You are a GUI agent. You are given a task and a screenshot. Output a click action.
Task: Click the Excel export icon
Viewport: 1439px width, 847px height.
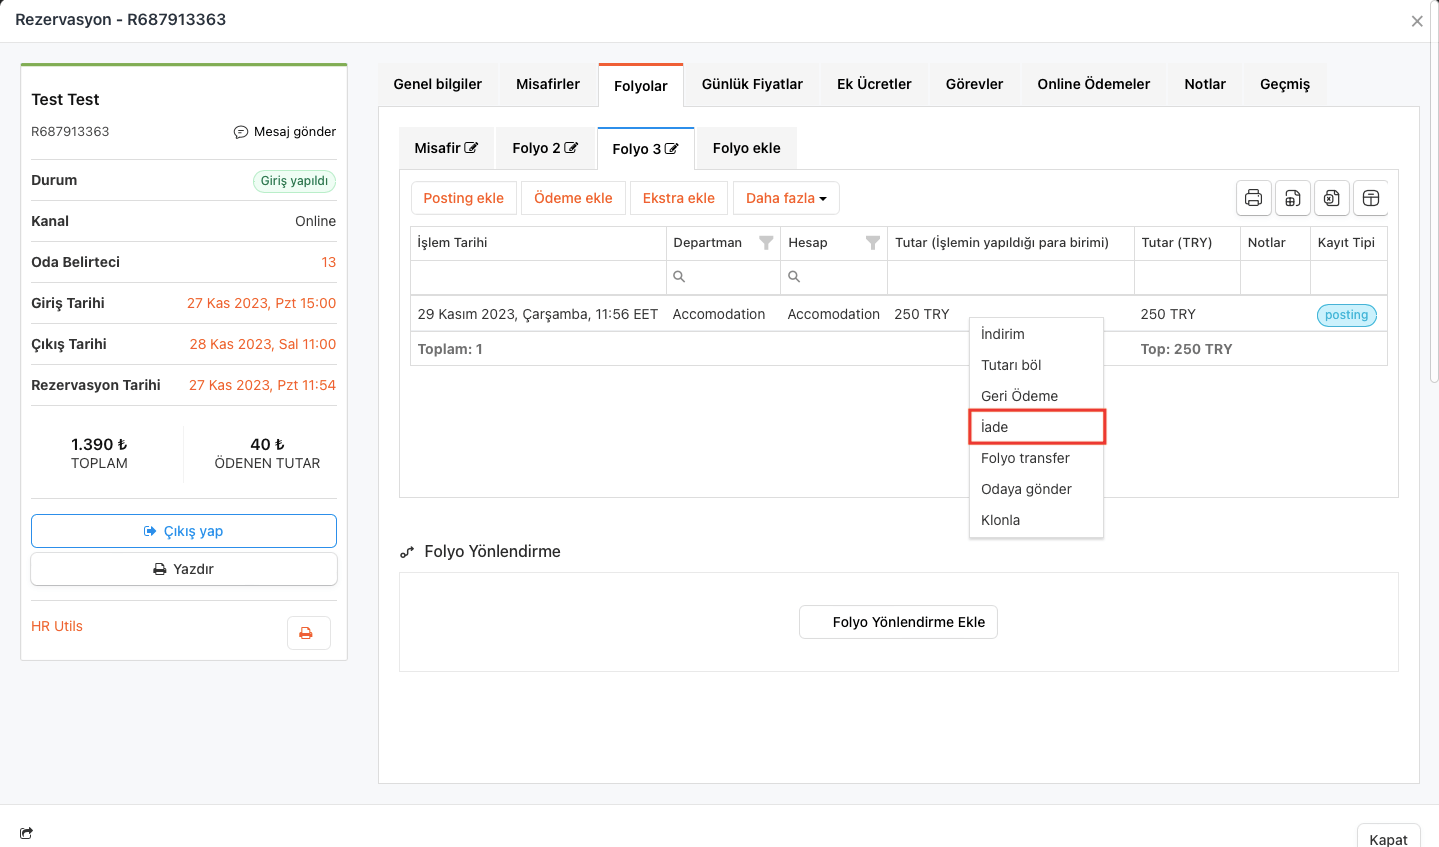1331,198
